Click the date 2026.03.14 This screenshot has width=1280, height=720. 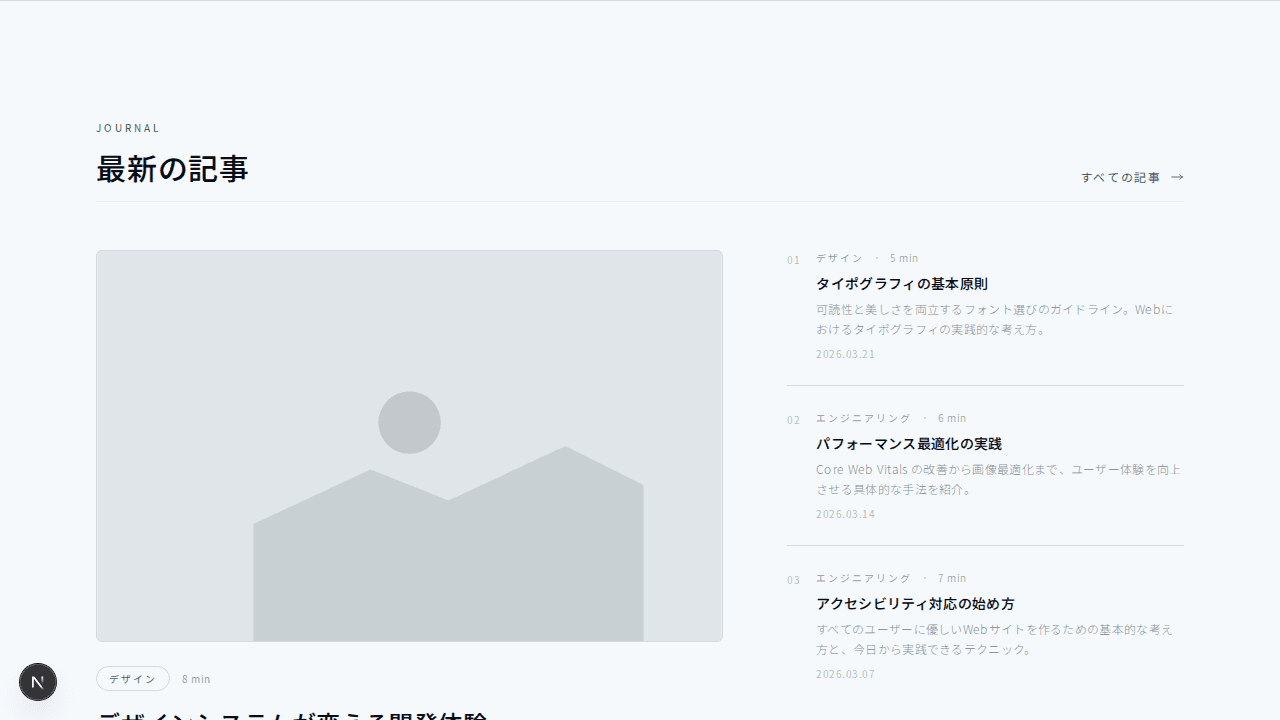pyautogui.click(x=845, y=514)
